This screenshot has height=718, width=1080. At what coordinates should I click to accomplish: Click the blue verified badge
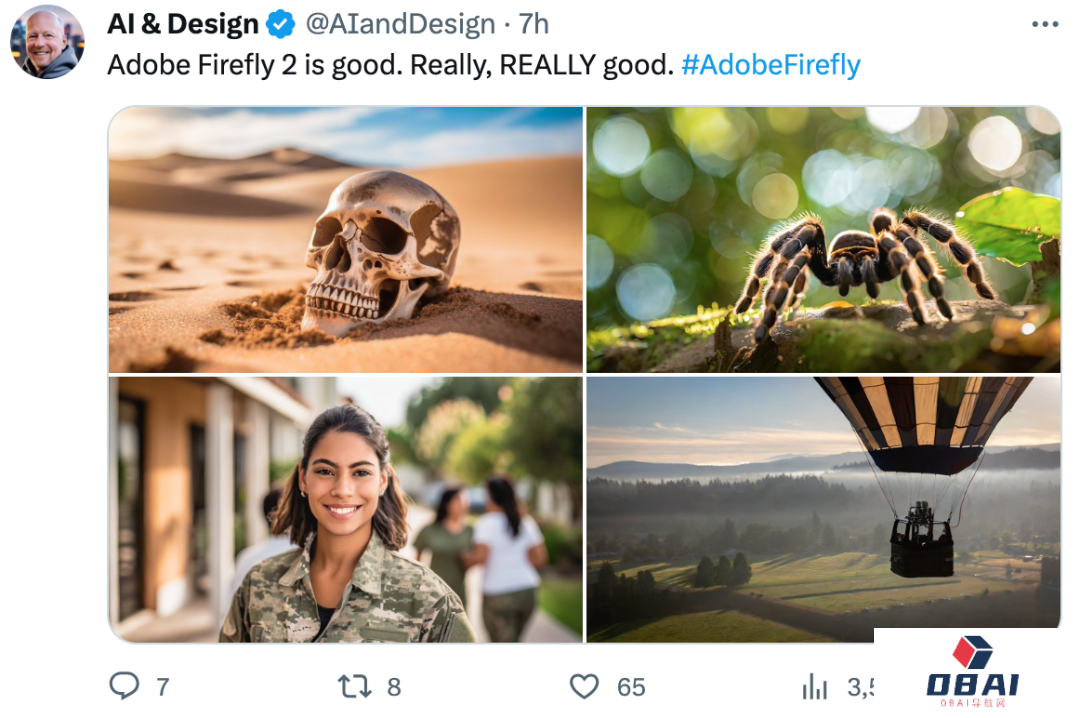click(x=280, y=24)
